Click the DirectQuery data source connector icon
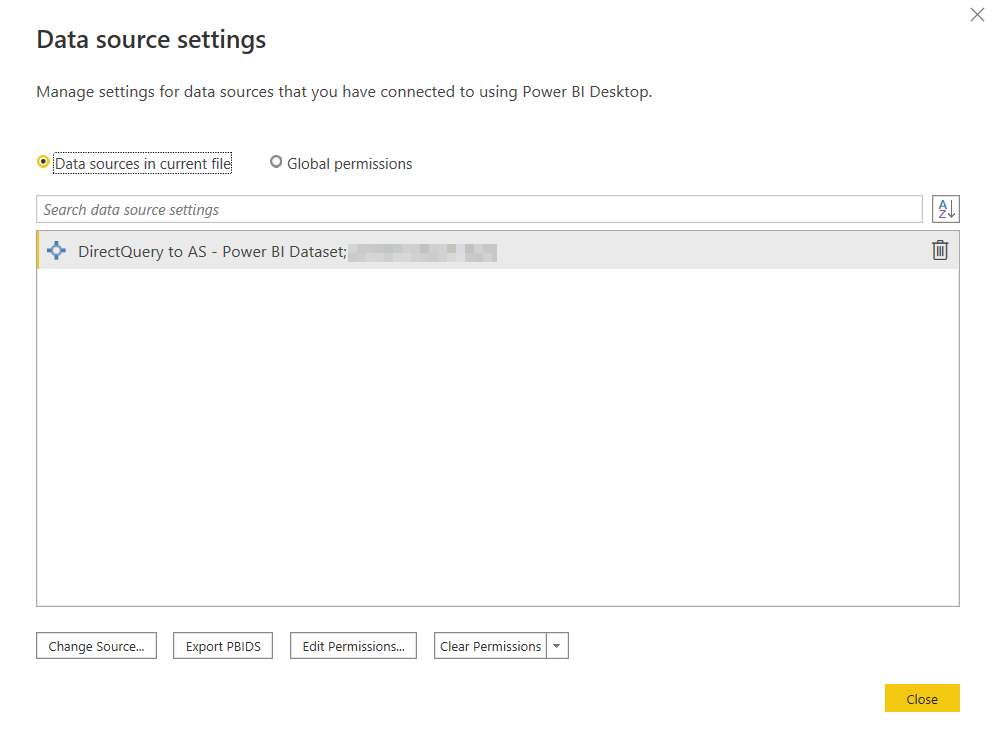Image resolution: width=995 pixels, height=747 pixels. 56,251
